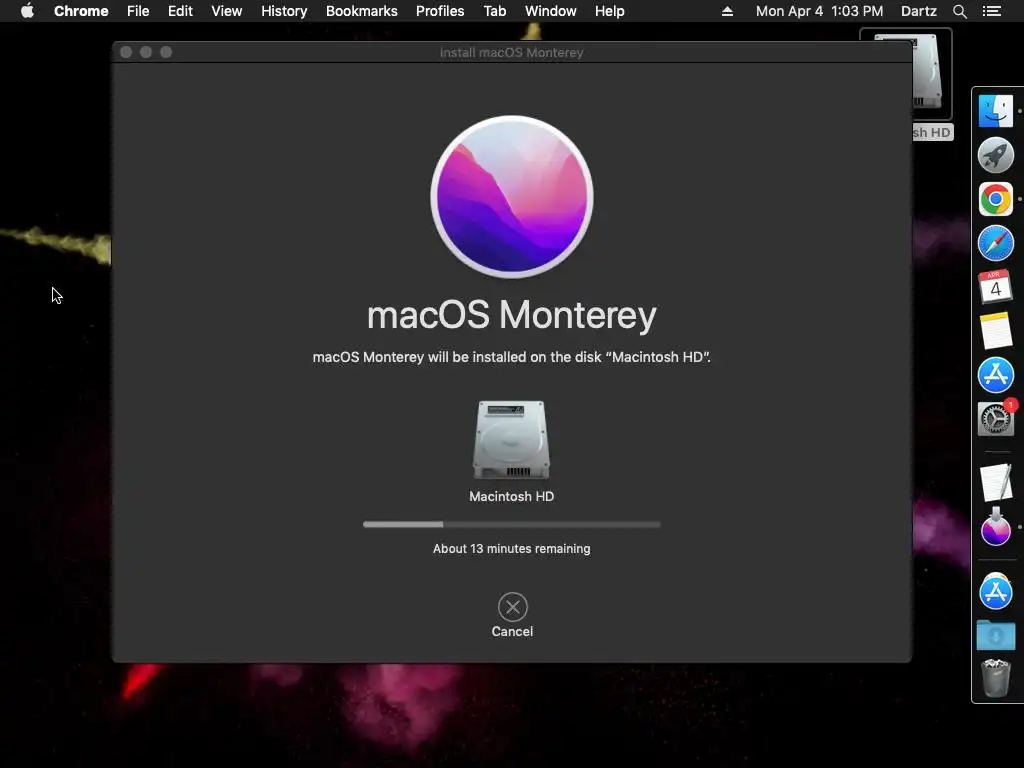Select the Macintosh HD desktop drive icon

pyautogui.click(x=927, y=72)
